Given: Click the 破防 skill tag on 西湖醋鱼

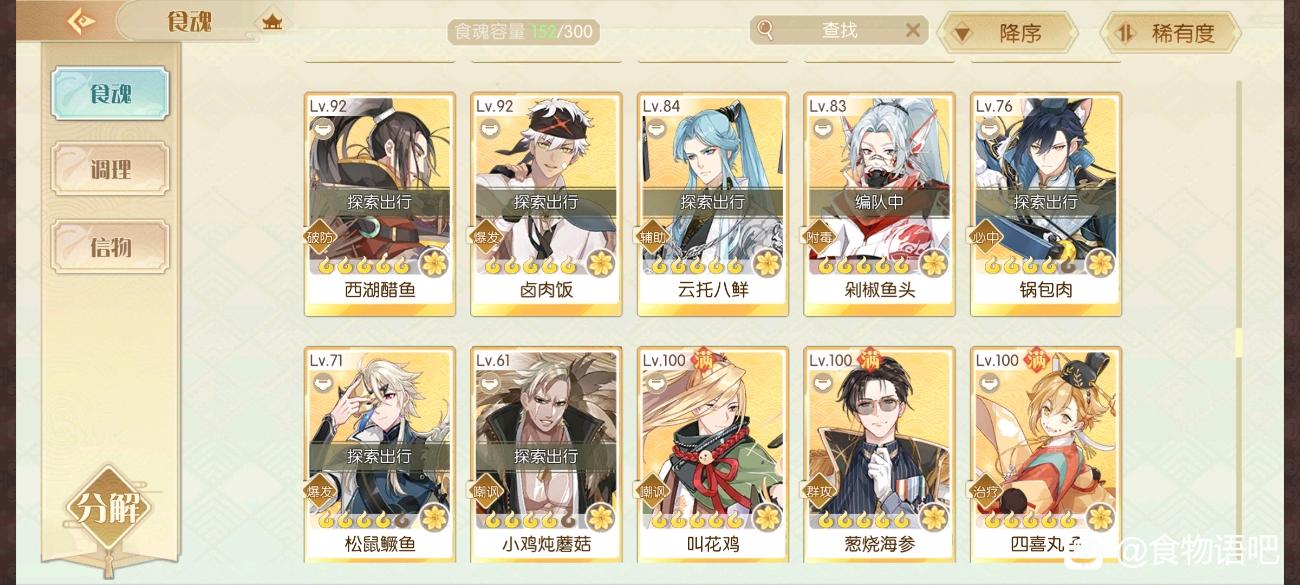Looking at the screenshot, I should pos(318,237).
